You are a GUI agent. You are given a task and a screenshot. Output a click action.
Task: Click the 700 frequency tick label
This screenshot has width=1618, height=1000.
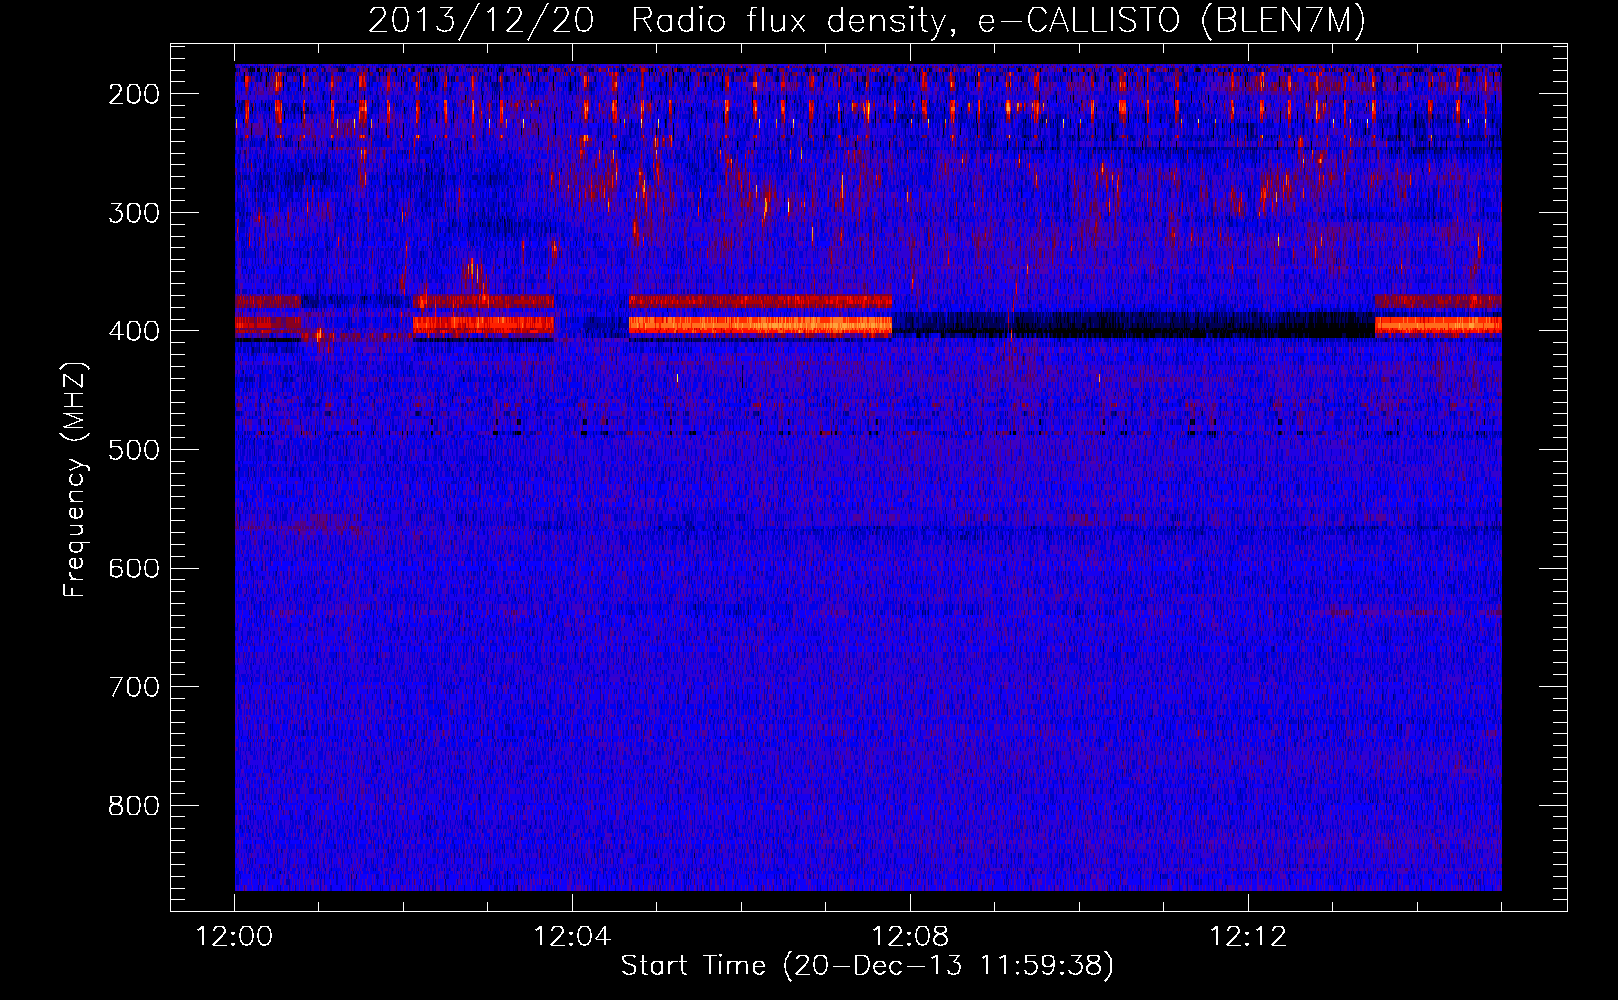[133, 687]
